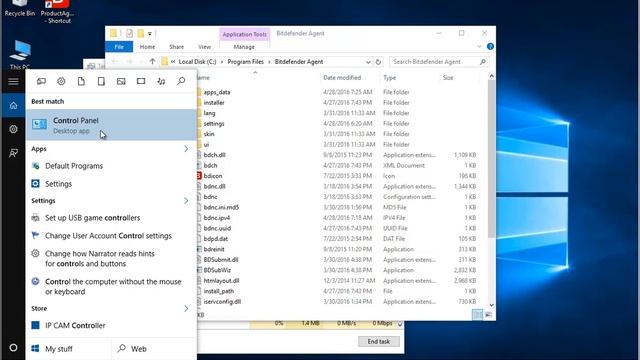Open the feedback icon in Cortana sidebar
Viewport: 640px width, 360px height.
click(13, 153)
